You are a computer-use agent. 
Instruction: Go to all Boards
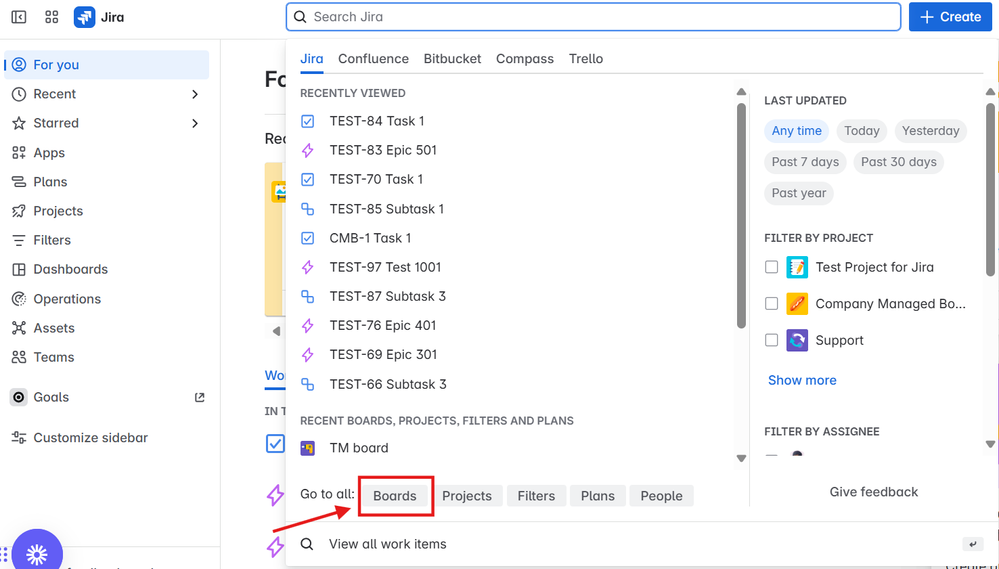[395, 496]
